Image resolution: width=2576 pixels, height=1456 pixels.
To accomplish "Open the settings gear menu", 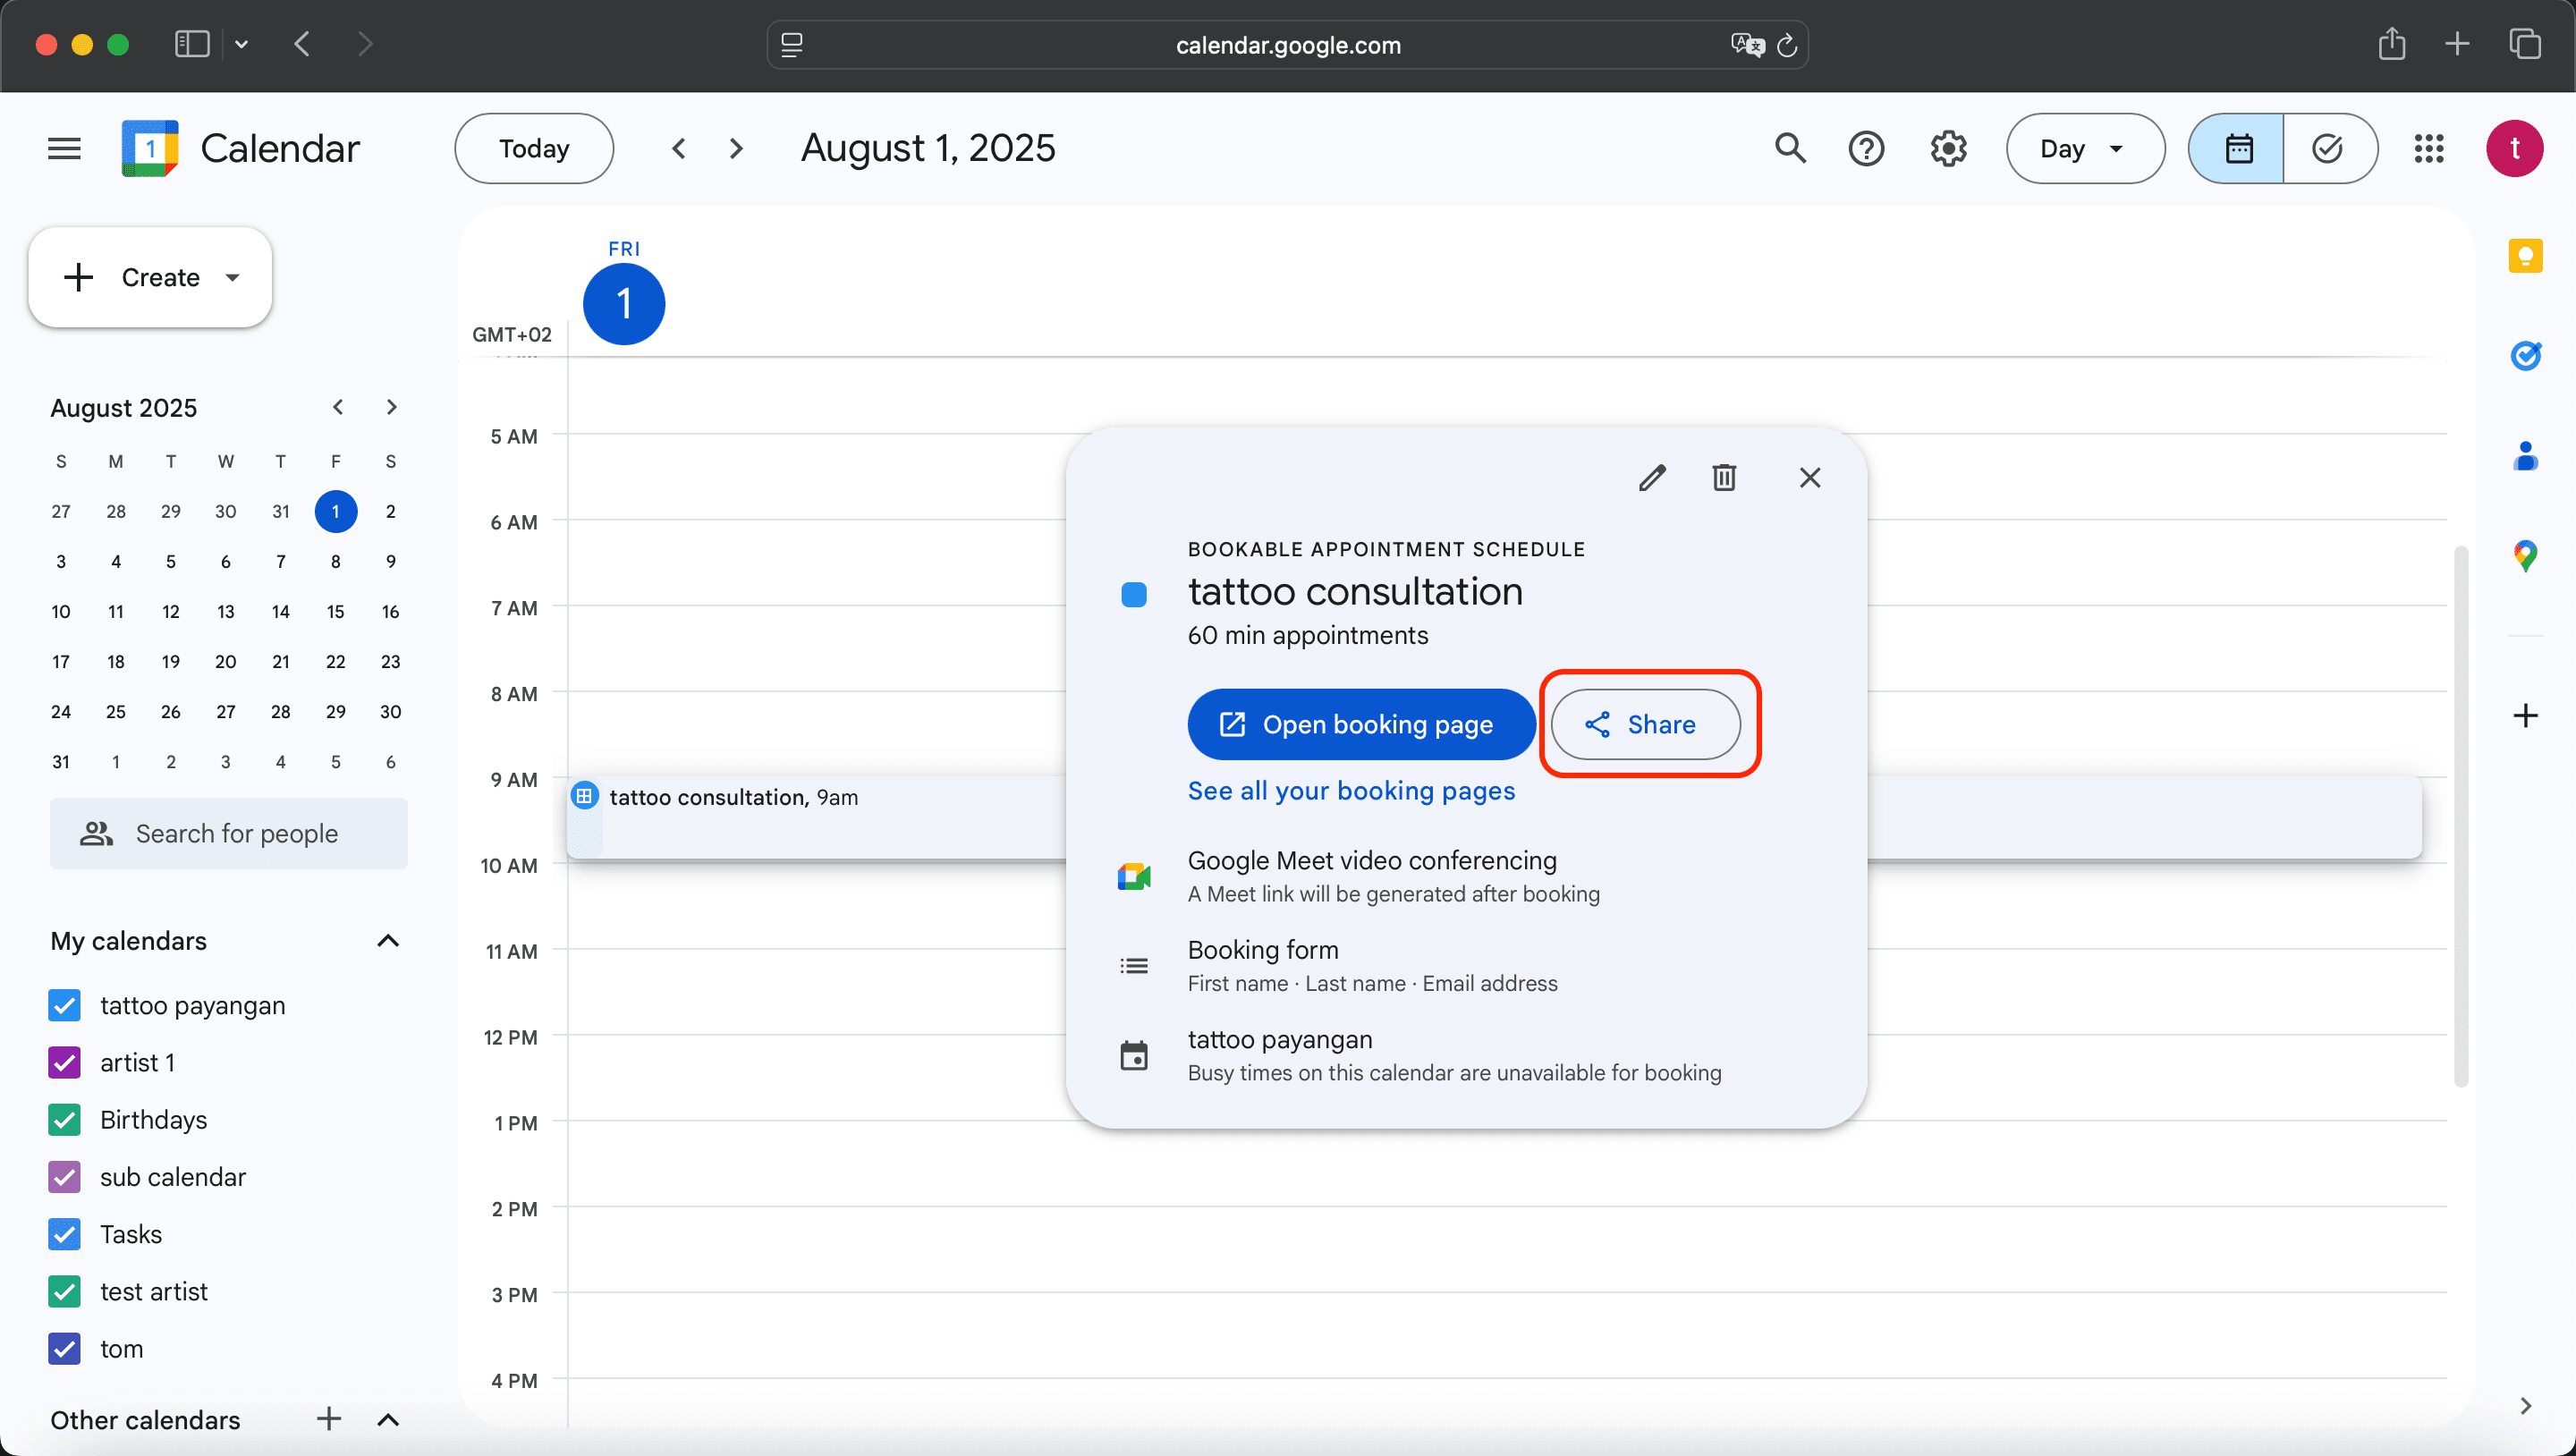I will coord(1948,149).
